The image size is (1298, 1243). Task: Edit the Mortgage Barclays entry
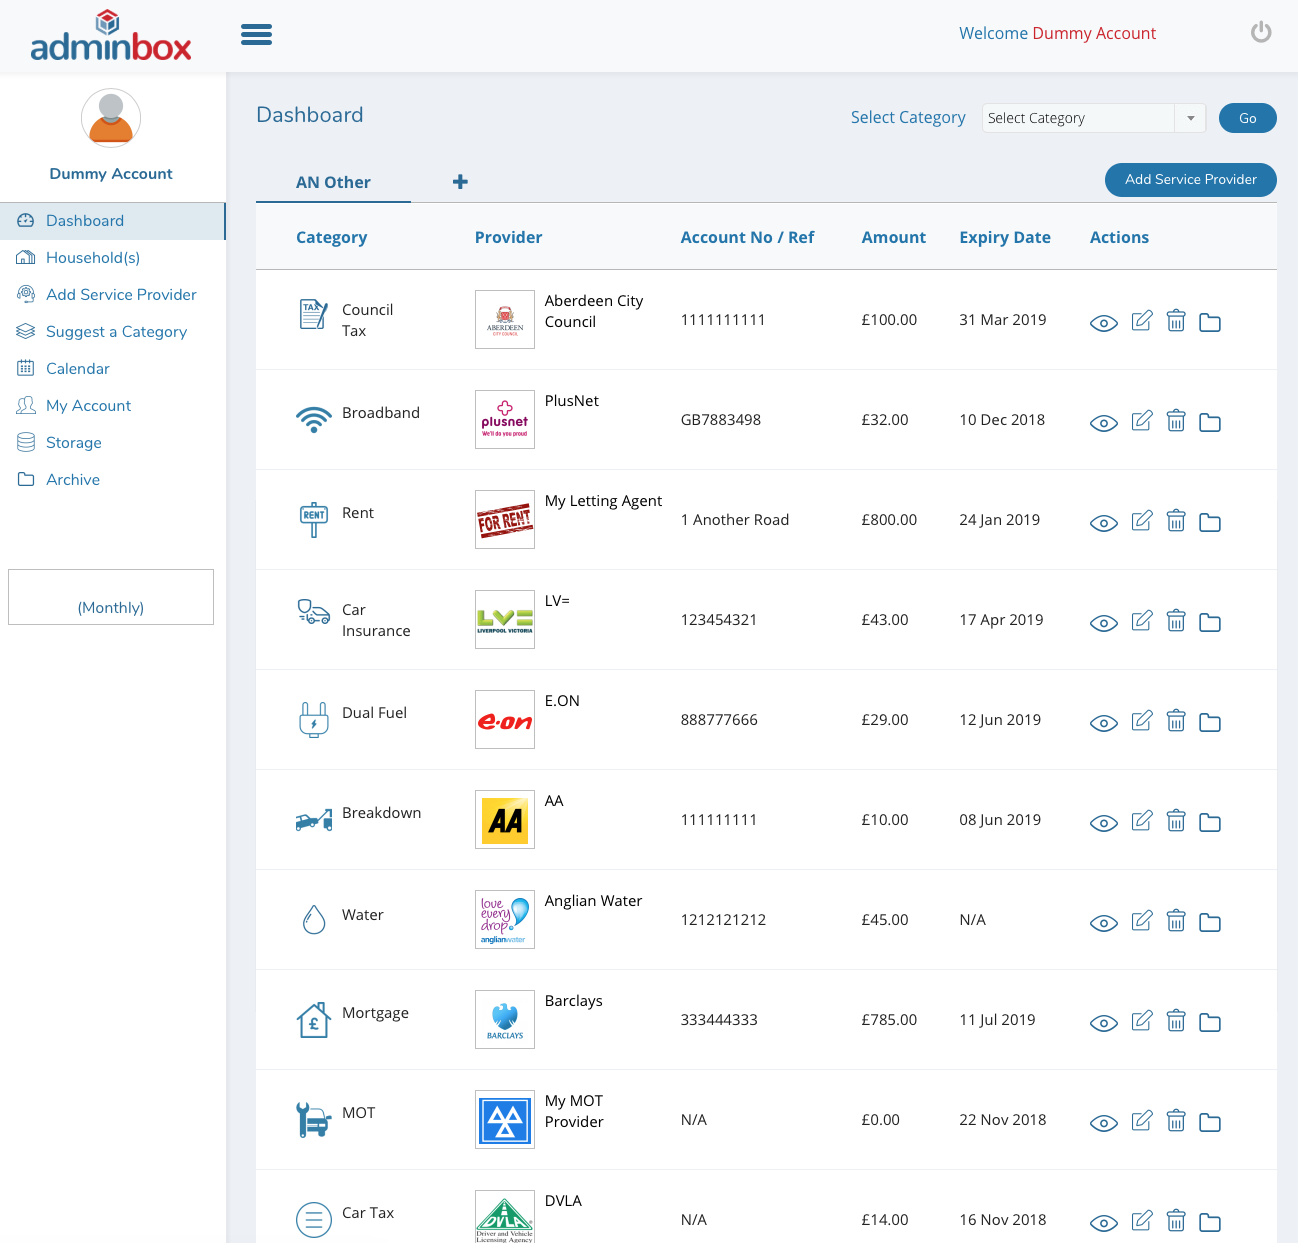(1142, 1021)
